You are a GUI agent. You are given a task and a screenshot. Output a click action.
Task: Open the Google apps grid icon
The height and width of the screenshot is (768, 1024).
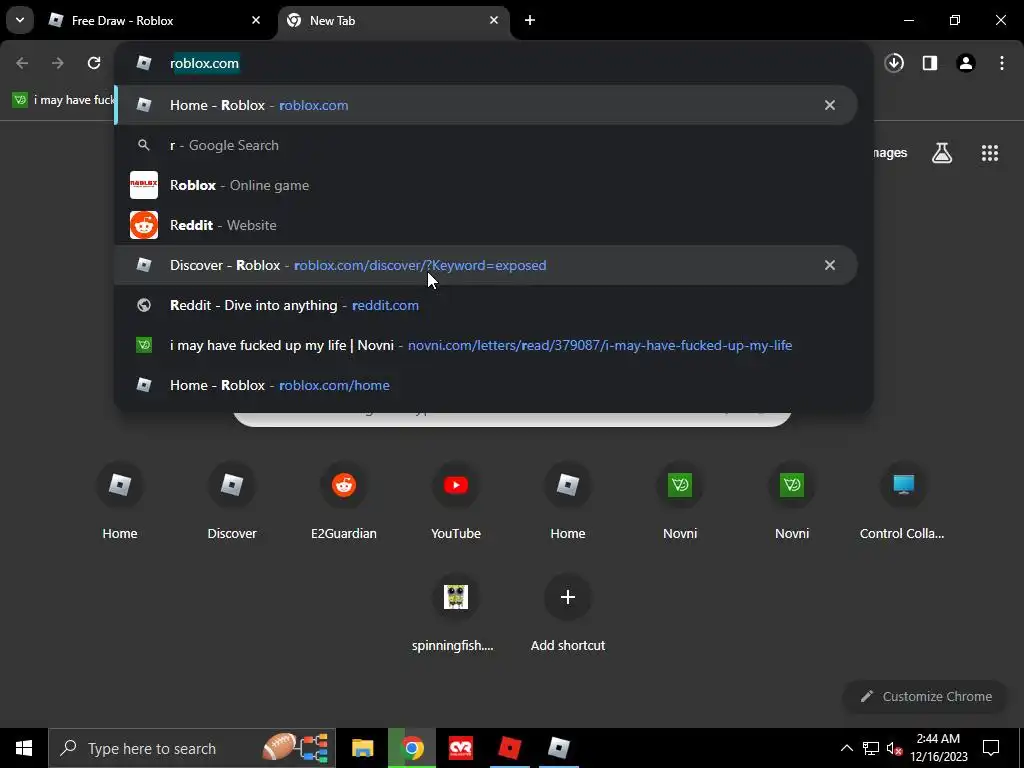[989, 153]
